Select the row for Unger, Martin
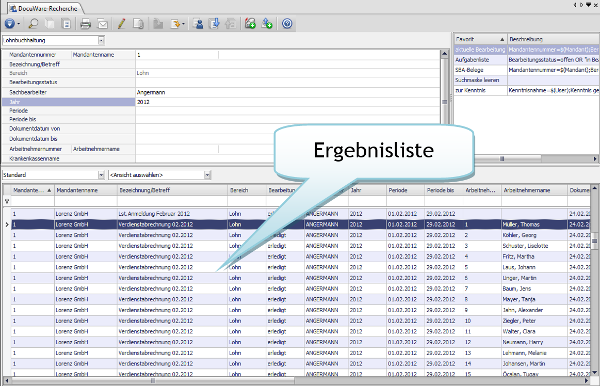The width and height of the screenshot is (600, 386). 300,278
